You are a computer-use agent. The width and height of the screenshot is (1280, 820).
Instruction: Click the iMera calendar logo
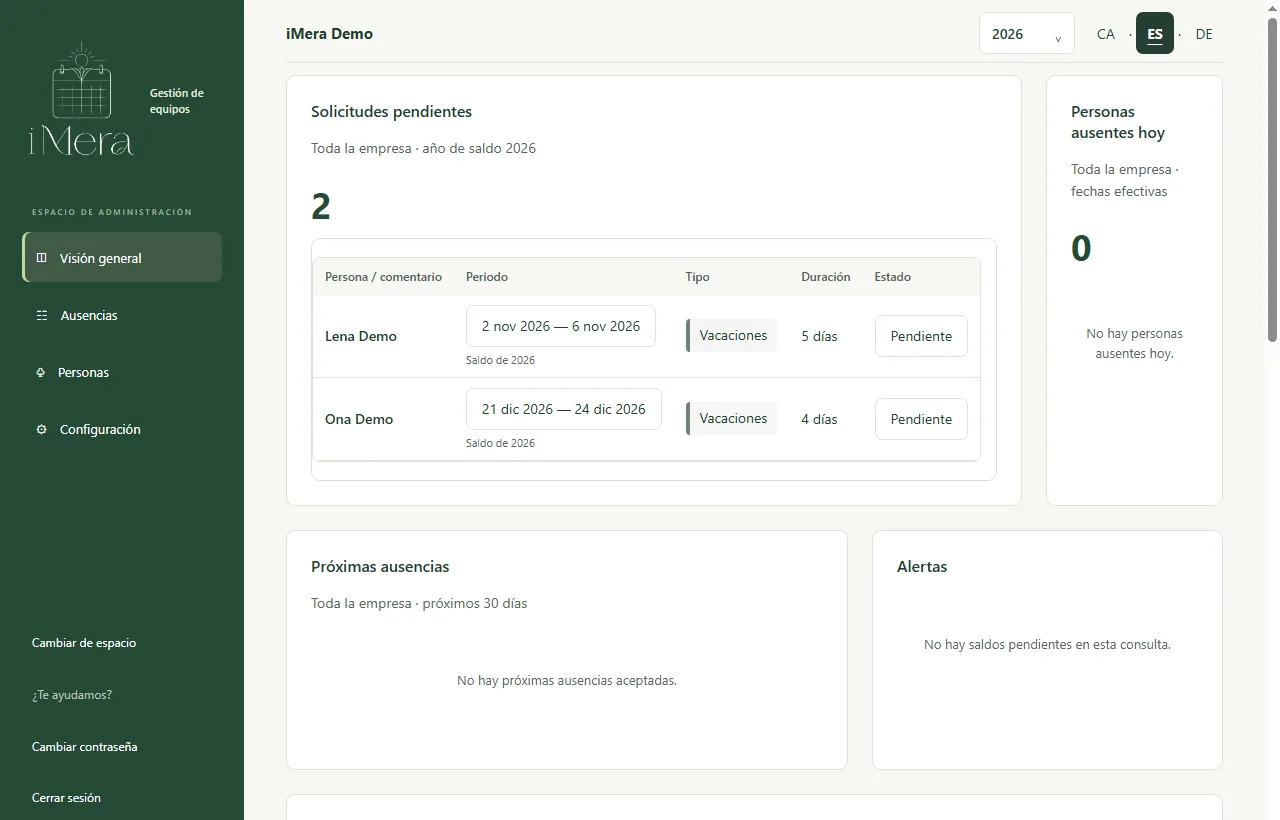[x=81, y=99]
